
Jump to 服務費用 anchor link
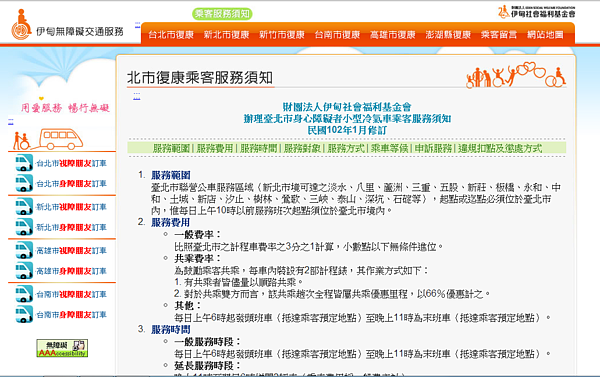click(215, 148)
